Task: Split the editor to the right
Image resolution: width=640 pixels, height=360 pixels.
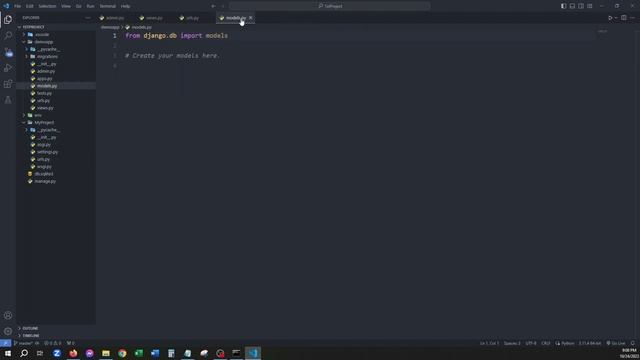Action: pyautogui.click(x=624, y=18)
